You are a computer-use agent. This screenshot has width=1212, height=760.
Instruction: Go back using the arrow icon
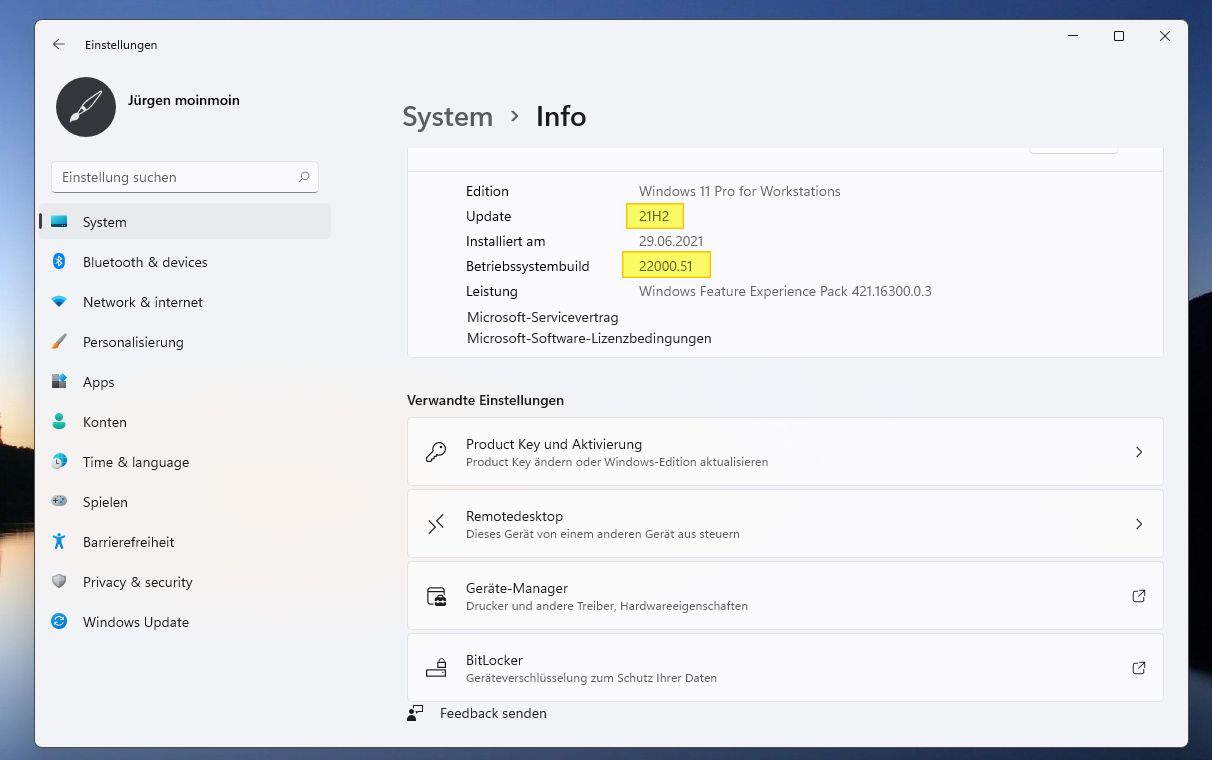pos(59,44)
